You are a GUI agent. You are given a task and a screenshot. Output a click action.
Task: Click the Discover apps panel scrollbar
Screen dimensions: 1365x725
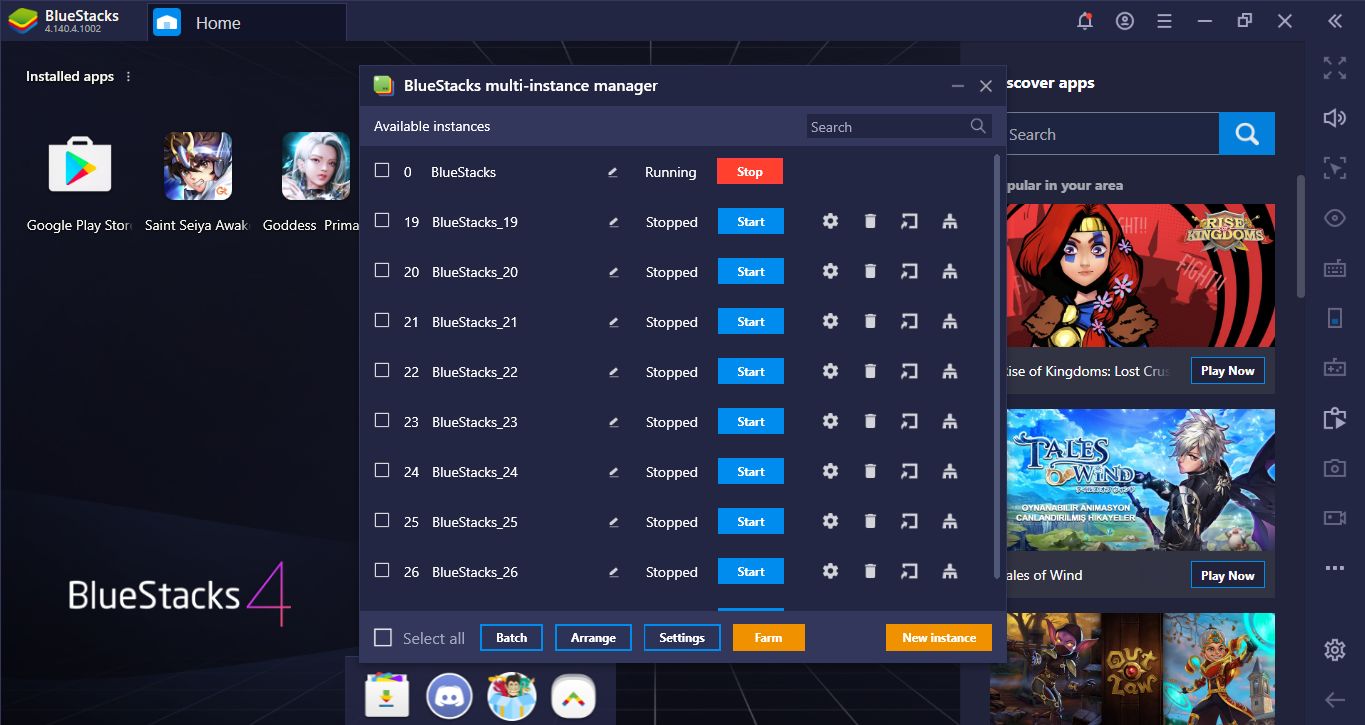click(x=1301, y=236)
